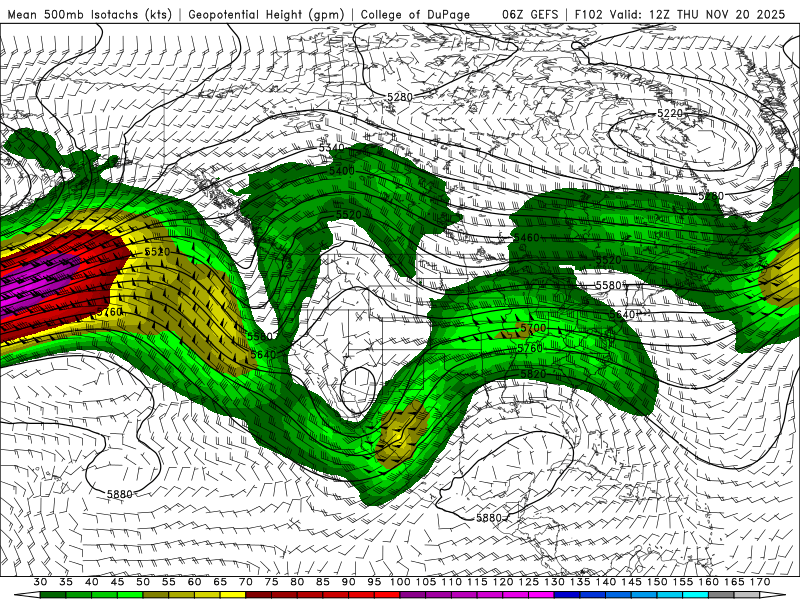Click the 85 knots legend value
Image resolution: width=800 pixels, height=600 pixels.
(x=323, y=582)
